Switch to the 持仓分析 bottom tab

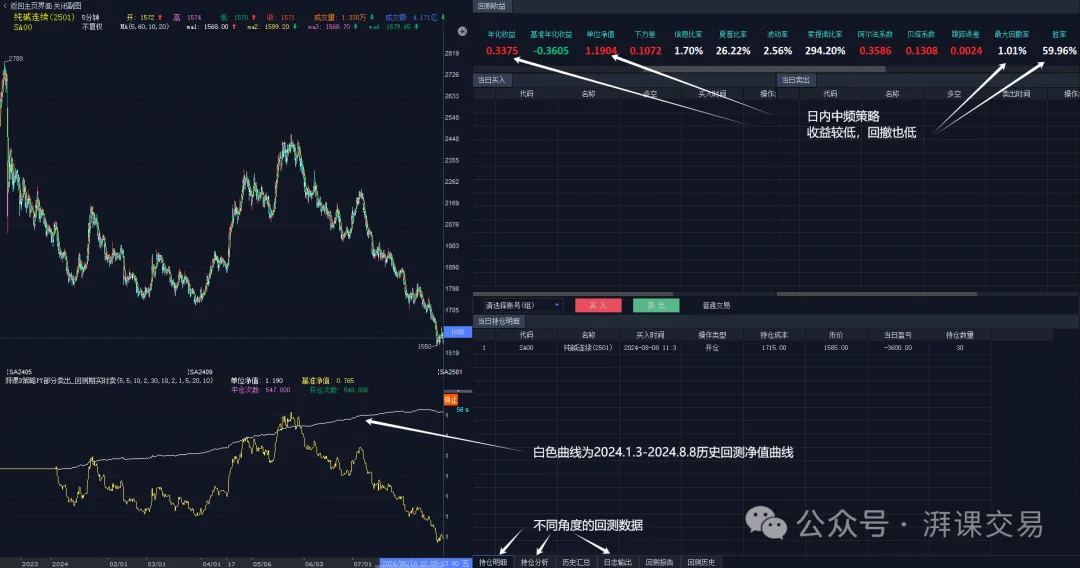[534, 562]
